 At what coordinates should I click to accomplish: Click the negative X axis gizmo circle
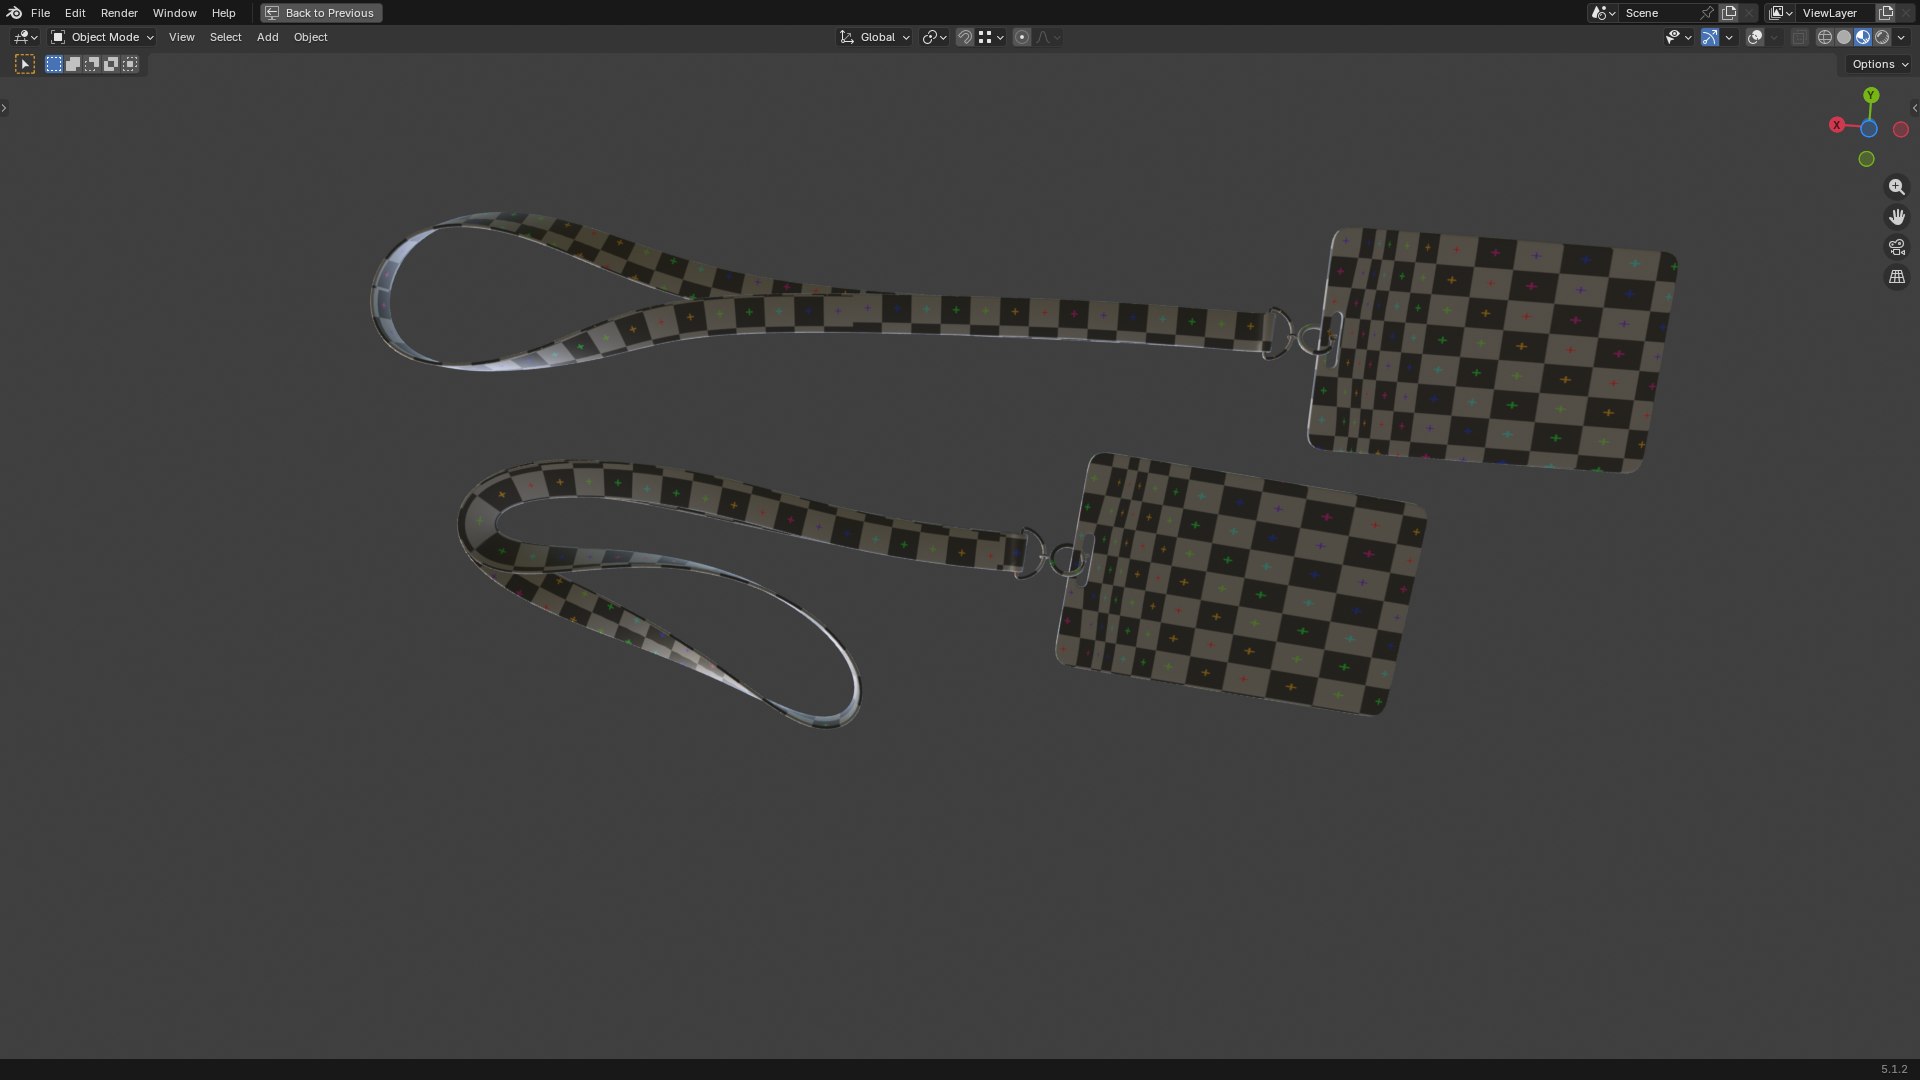pos(1901,130)
